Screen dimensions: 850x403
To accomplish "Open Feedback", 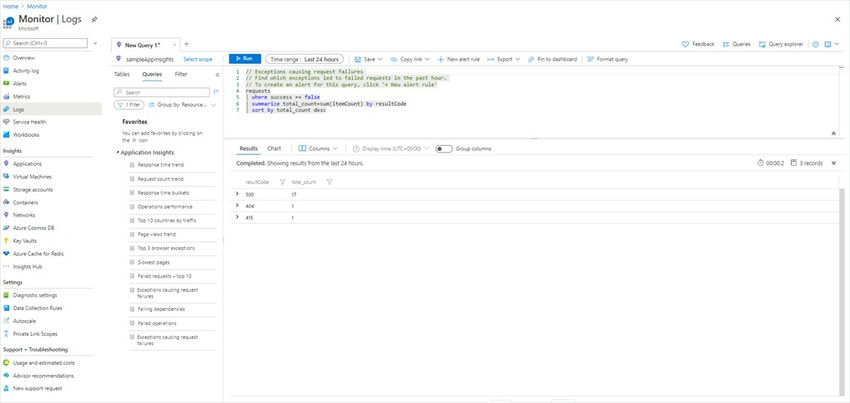I will click(698, 44).
